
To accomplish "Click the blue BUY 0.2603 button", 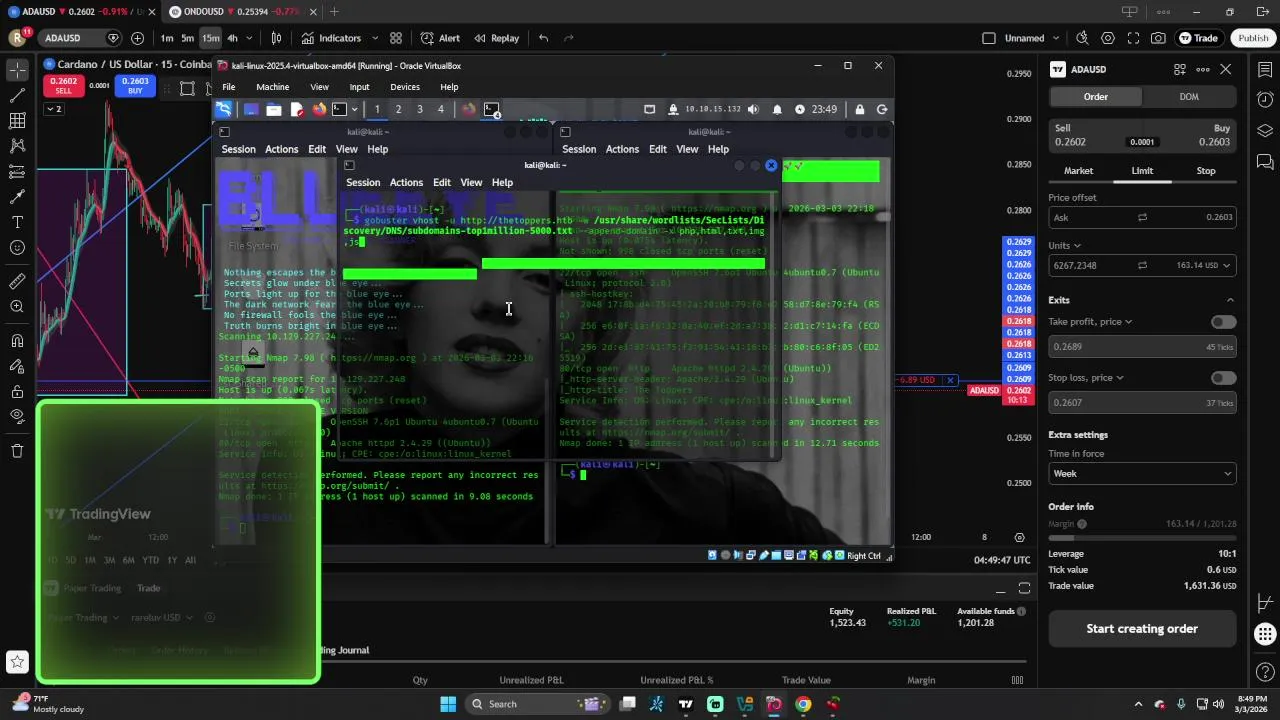I will pos(135,86).
